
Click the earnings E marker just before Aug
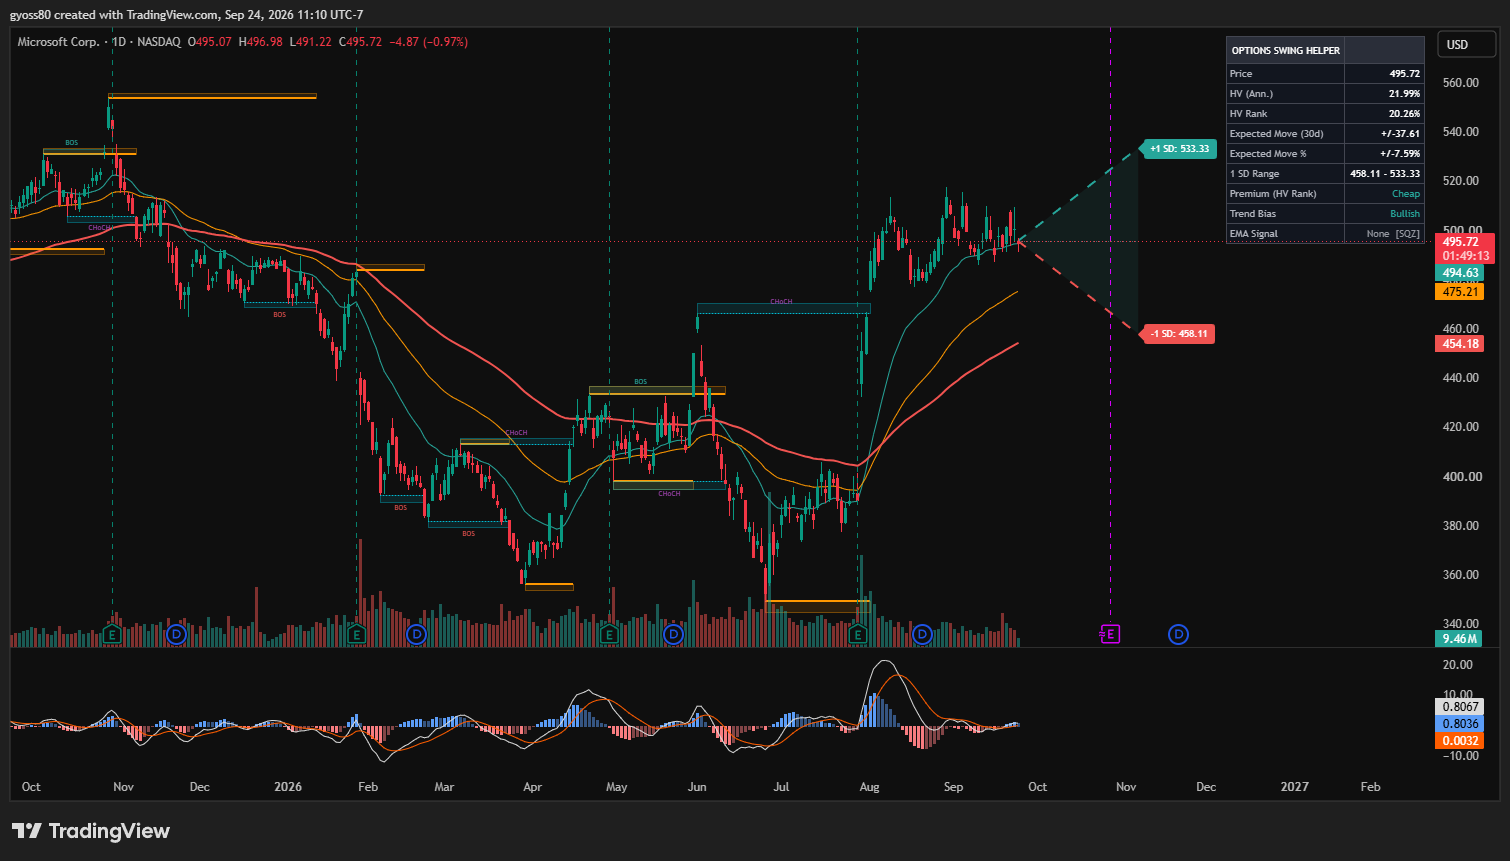858,634
